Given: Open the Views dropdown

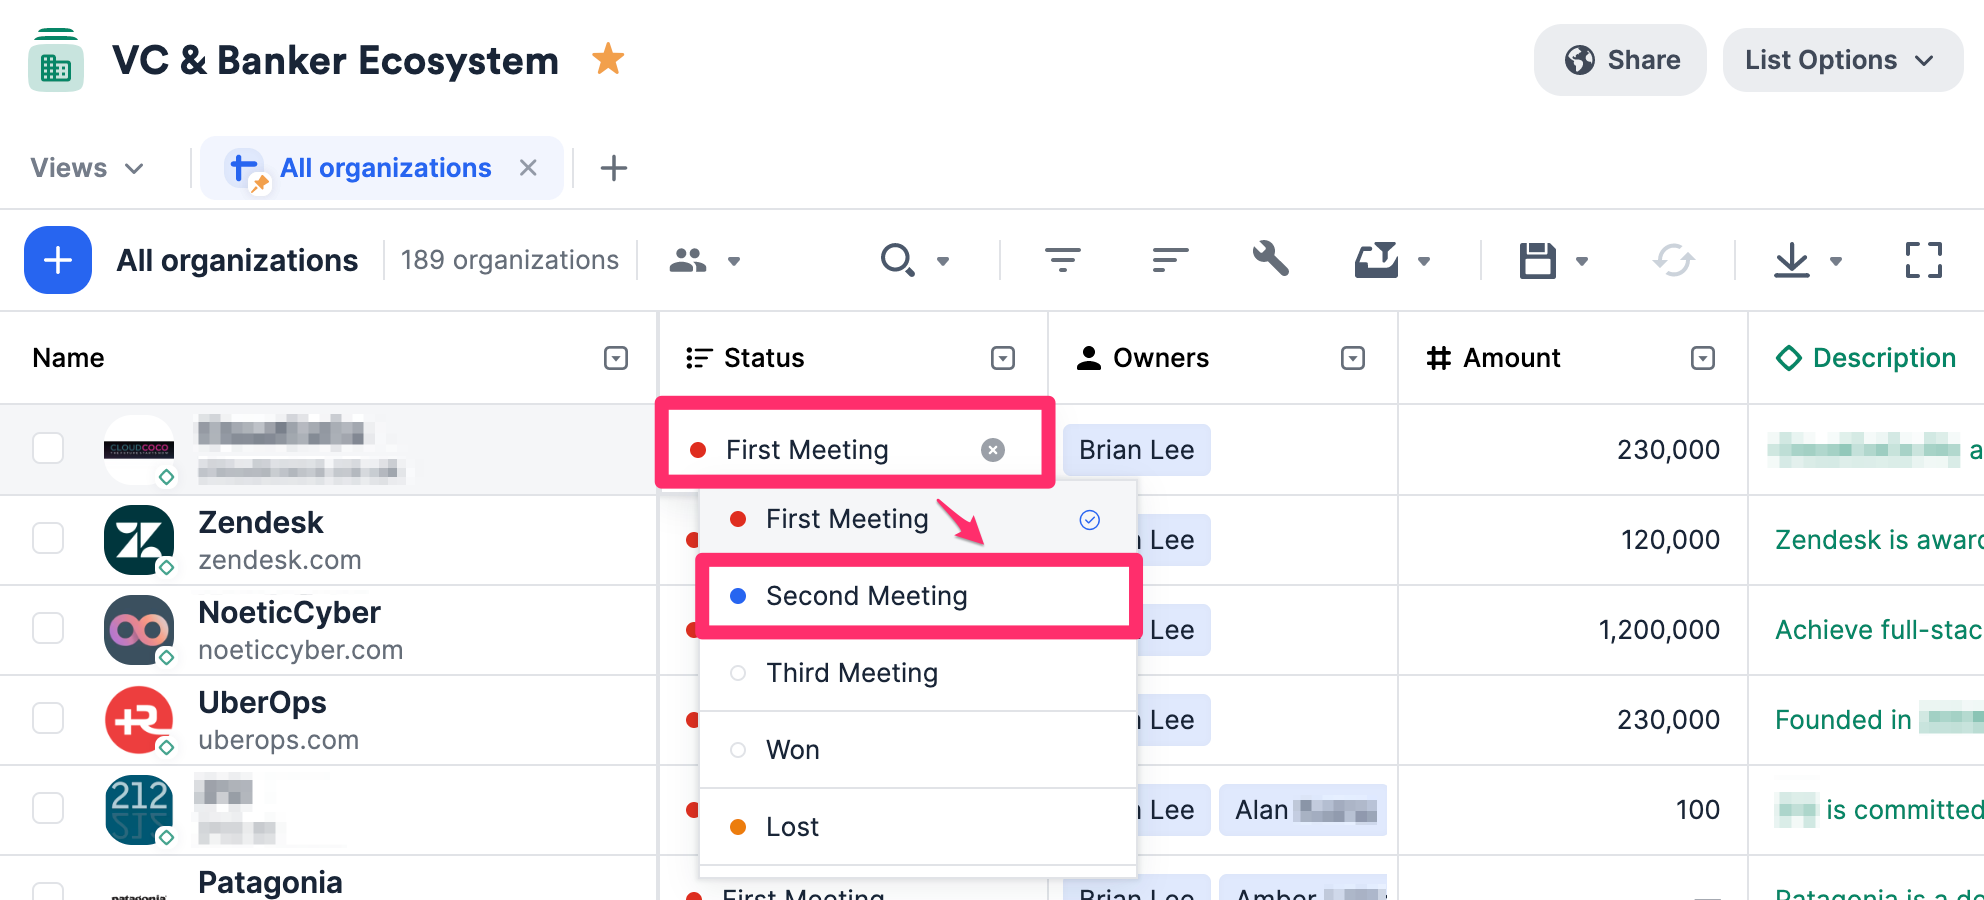Looking at the screenshot, I should point(87,167).
